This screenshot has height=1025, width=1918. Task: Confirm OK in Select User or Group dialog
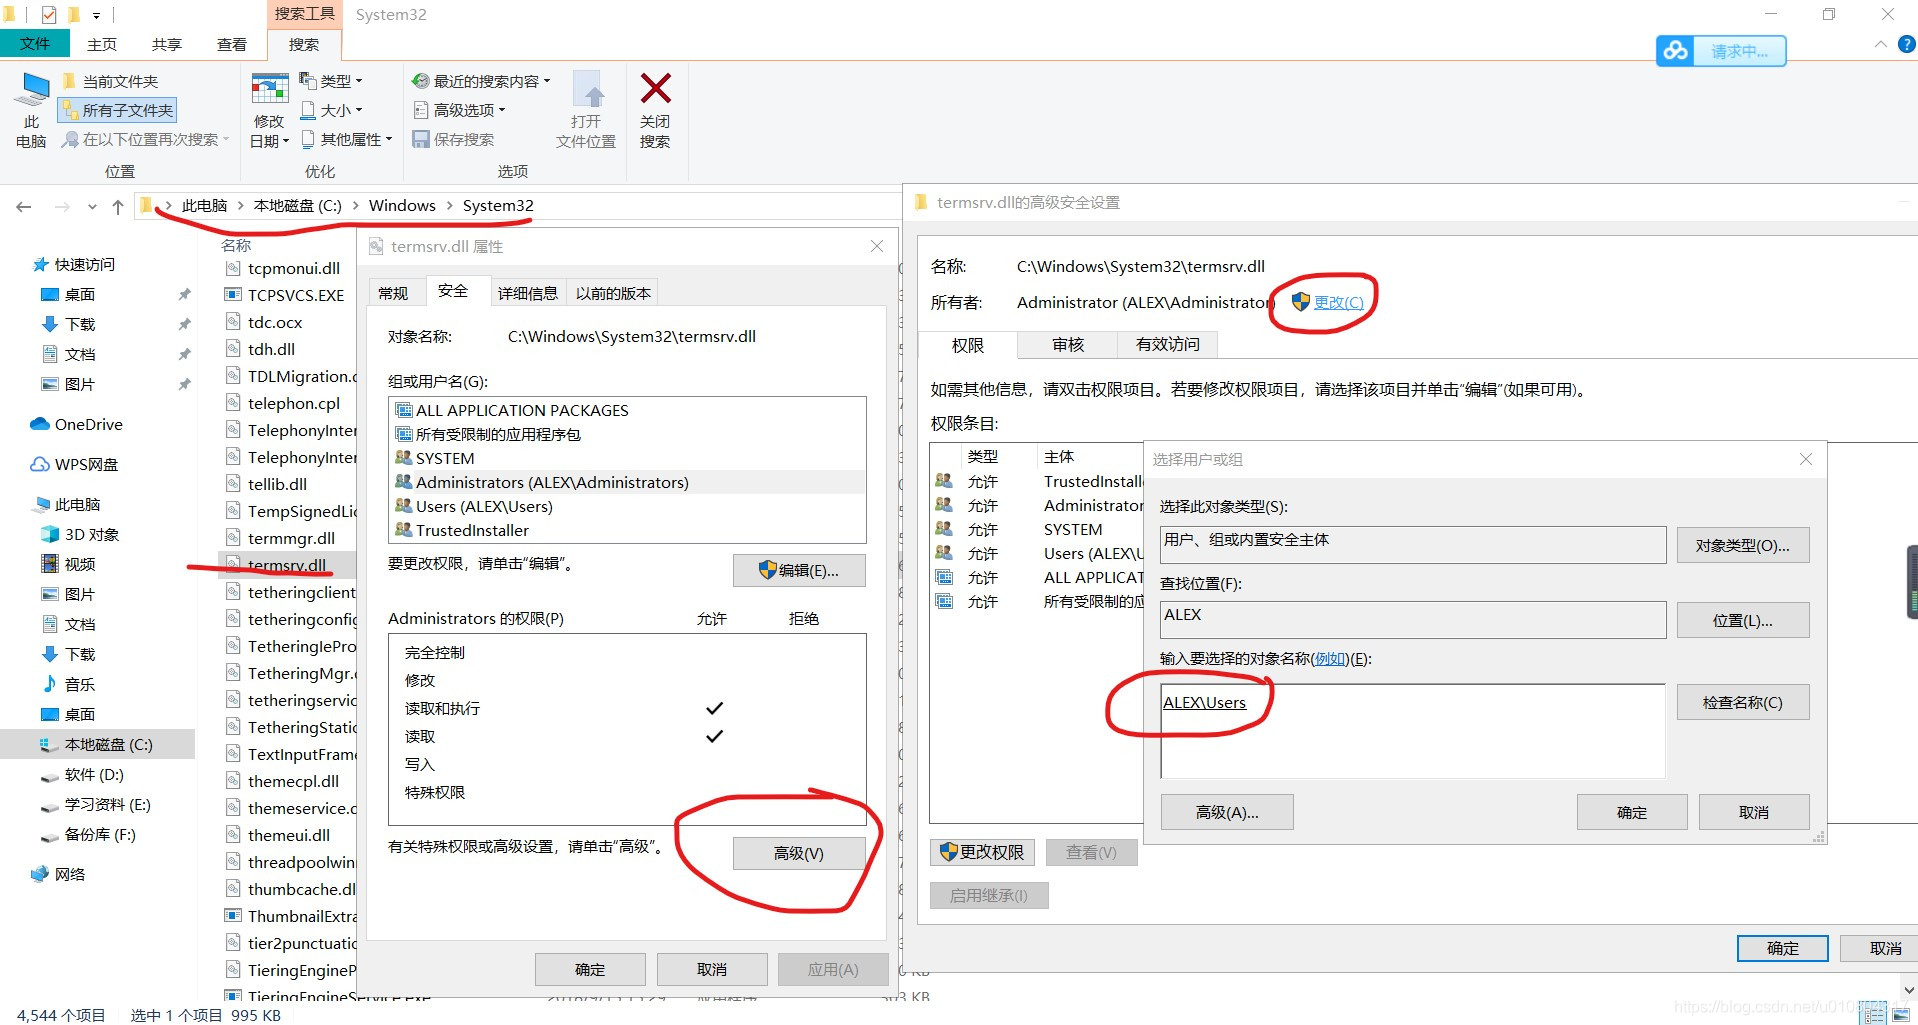1632,812
